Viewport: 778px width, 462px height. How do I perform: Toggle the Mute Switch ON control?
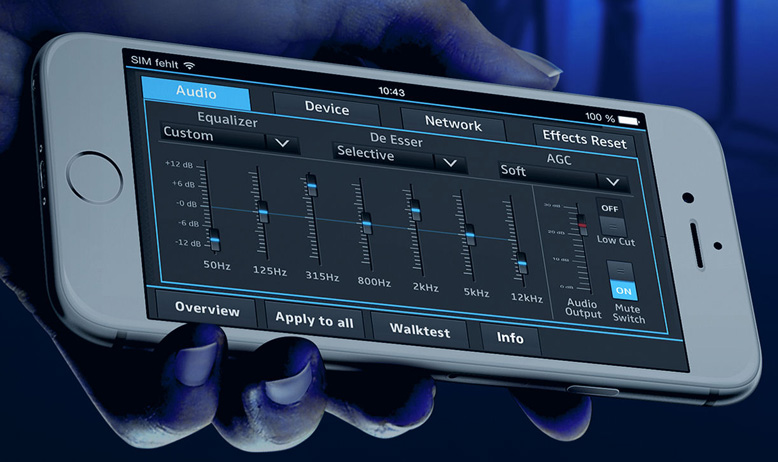click(x=623, y=281)
